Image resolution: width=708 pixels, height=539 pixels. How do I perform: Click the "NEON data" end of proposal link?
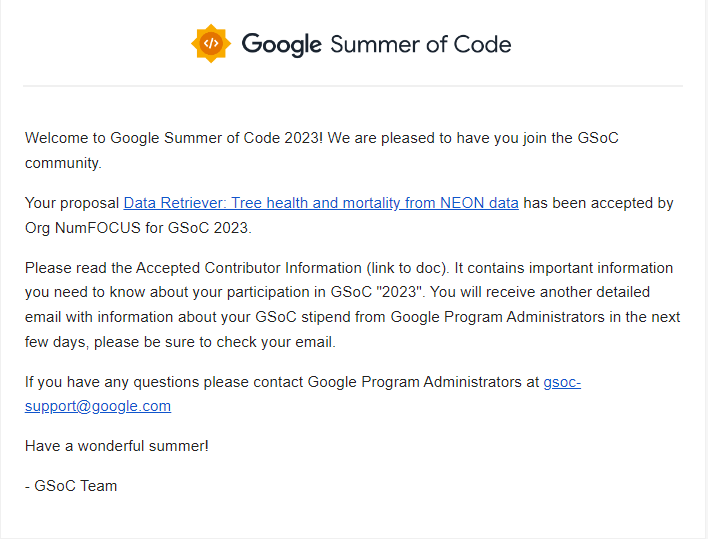tap(479, 203)
